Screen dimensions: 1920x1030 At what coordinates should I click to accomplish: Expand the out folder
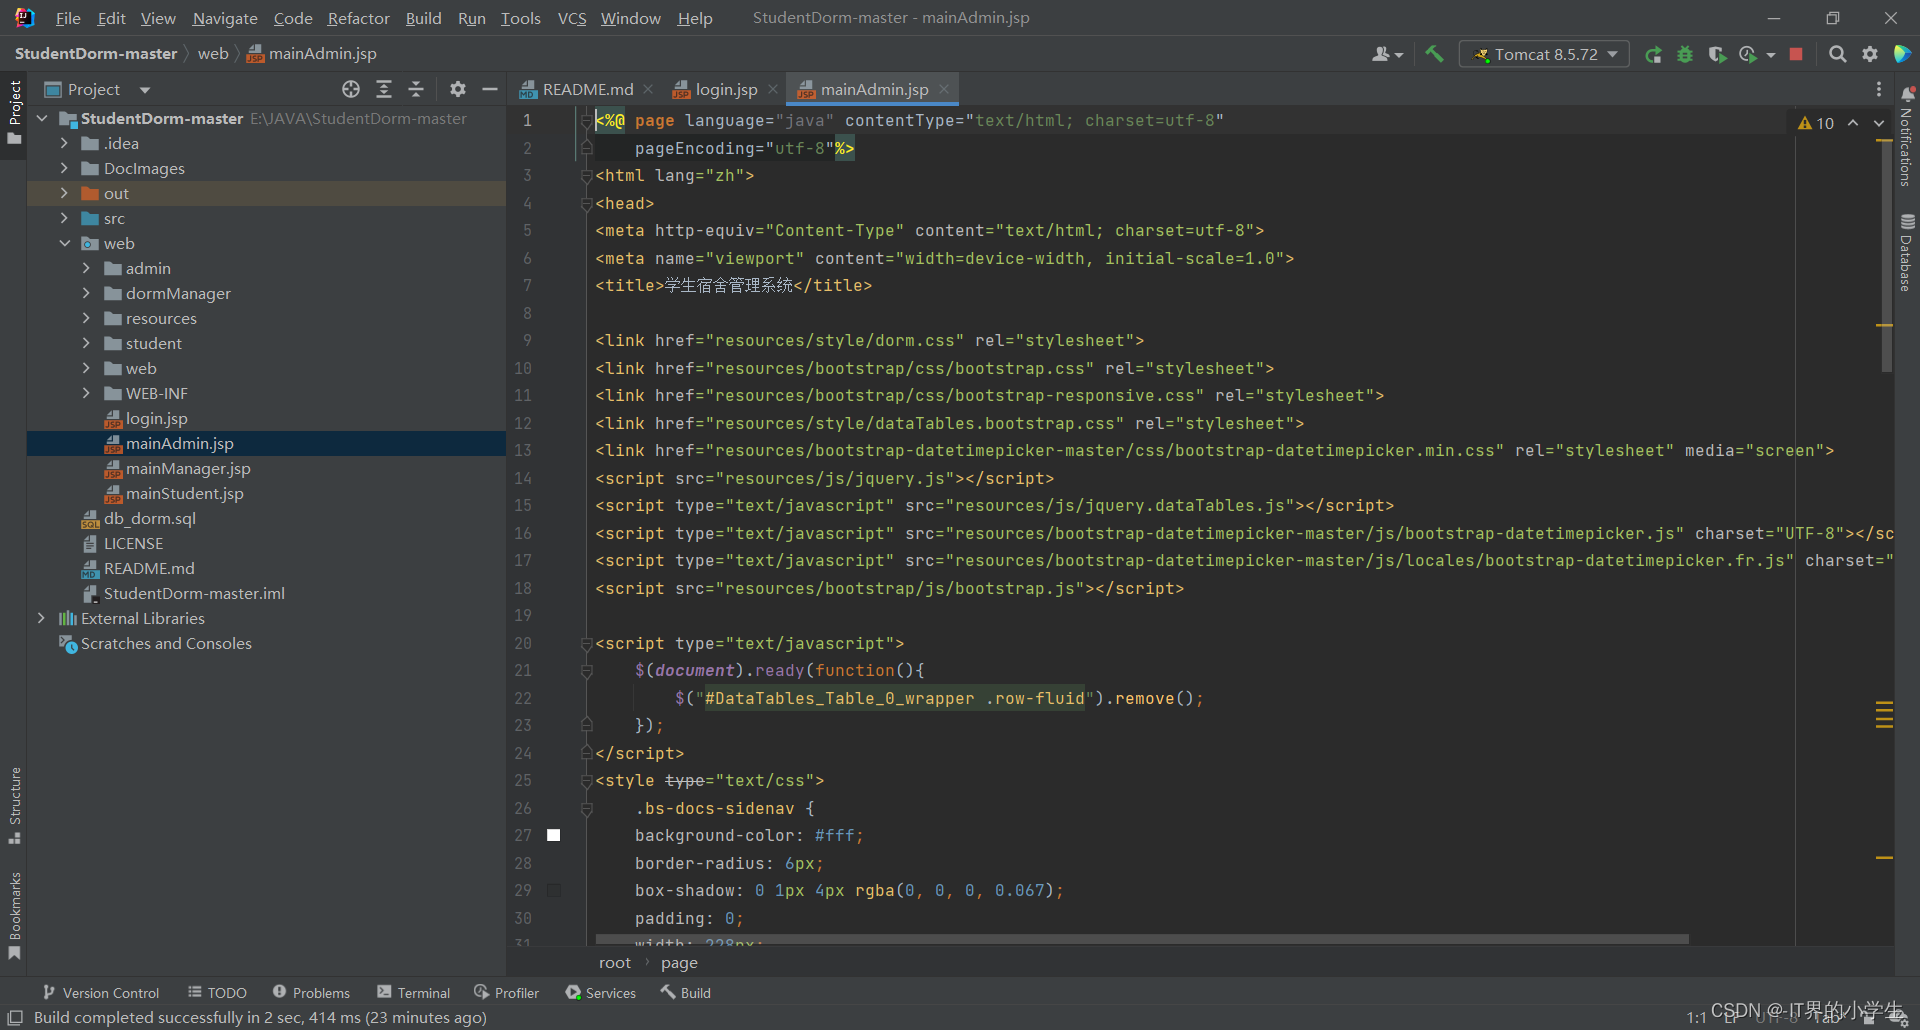[64, 193]
